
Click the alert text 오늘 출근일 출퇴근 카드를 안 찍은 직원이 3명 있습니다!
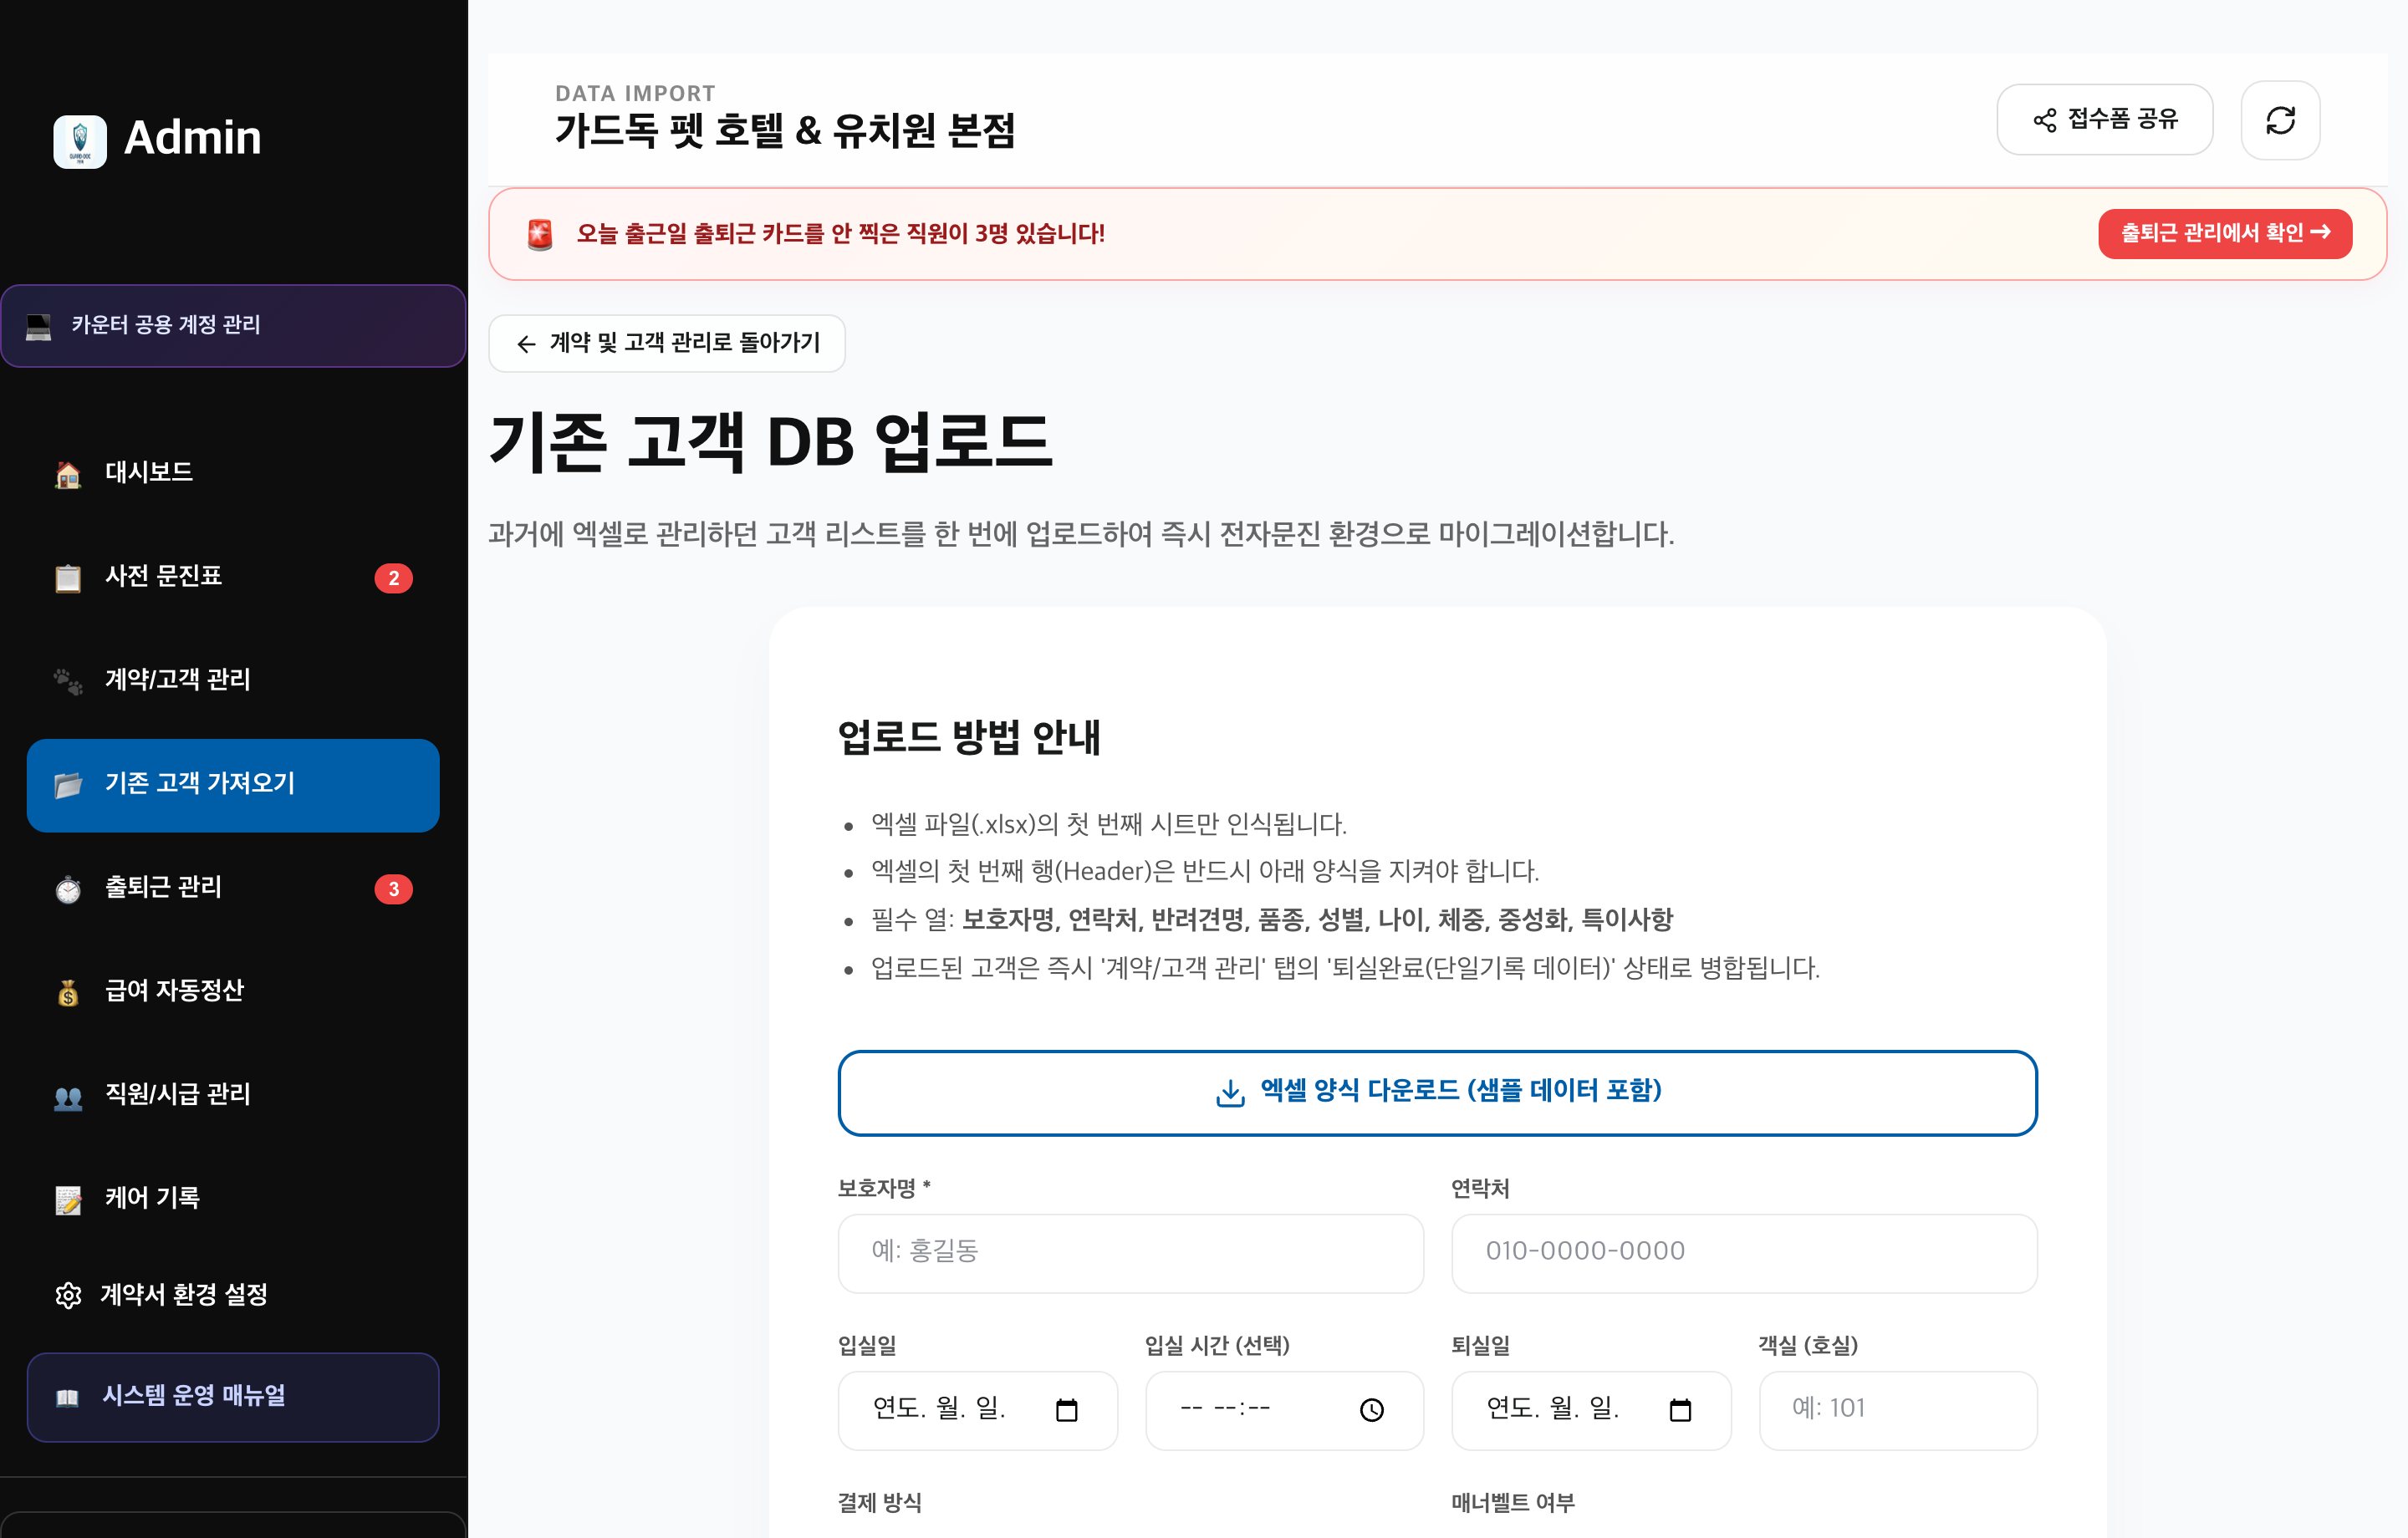coord(840,234)
